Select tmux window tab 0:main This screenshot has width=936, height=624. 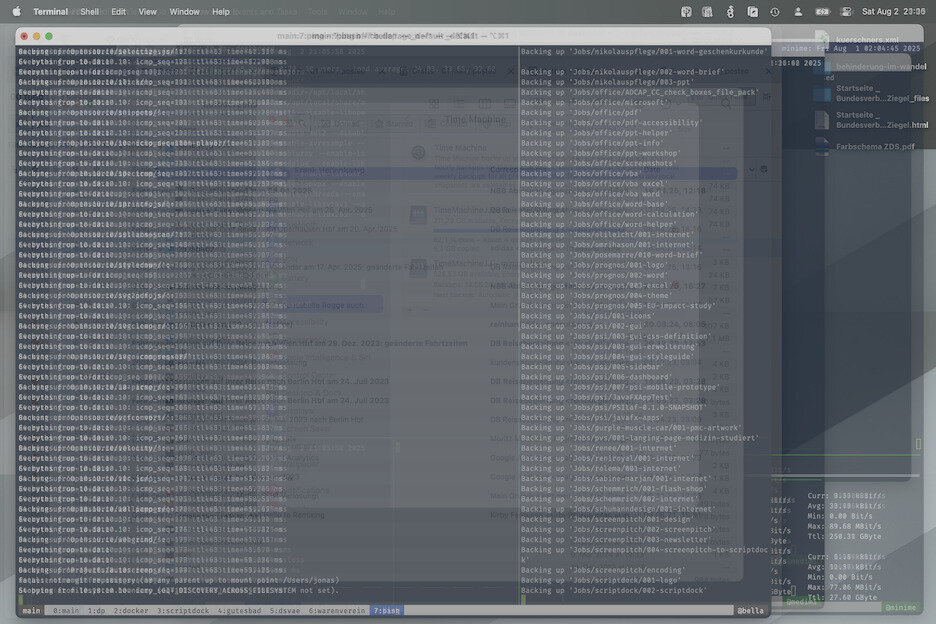pyautogui.click(x=66, y=610)
